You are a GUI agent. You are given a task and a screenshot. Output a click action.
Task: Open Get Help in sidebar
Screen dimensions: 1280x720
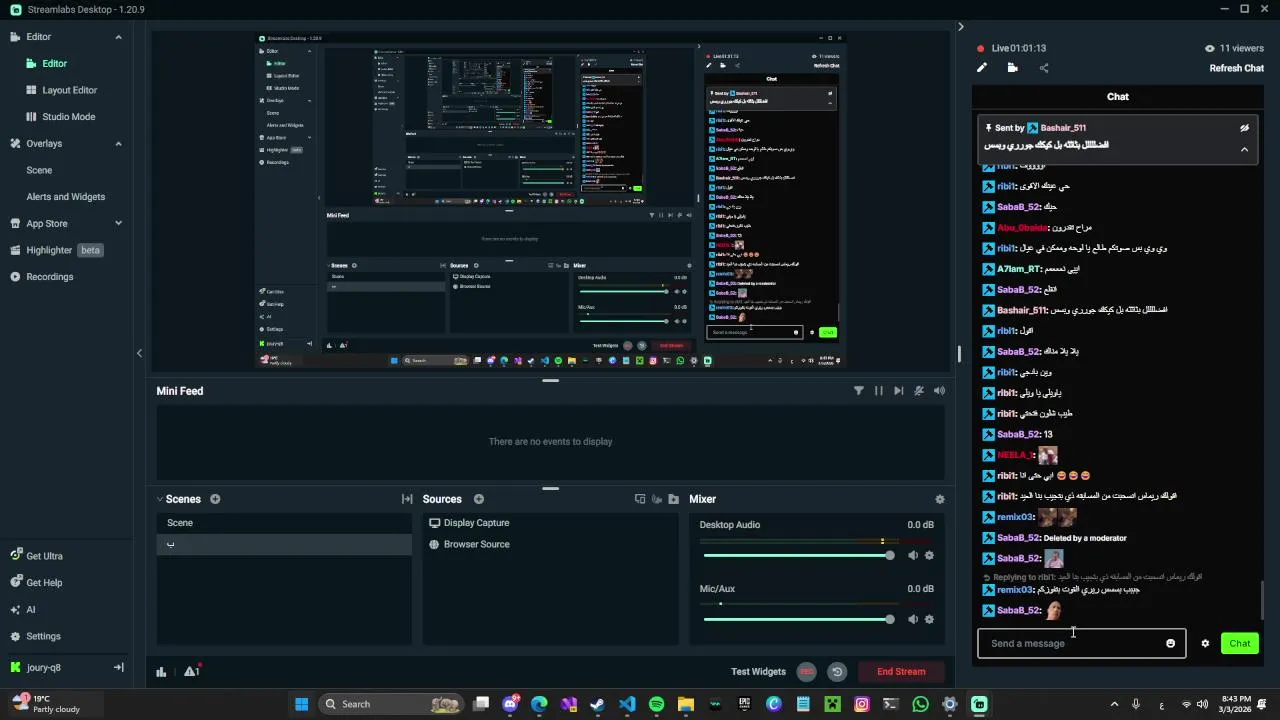point(44,583)
